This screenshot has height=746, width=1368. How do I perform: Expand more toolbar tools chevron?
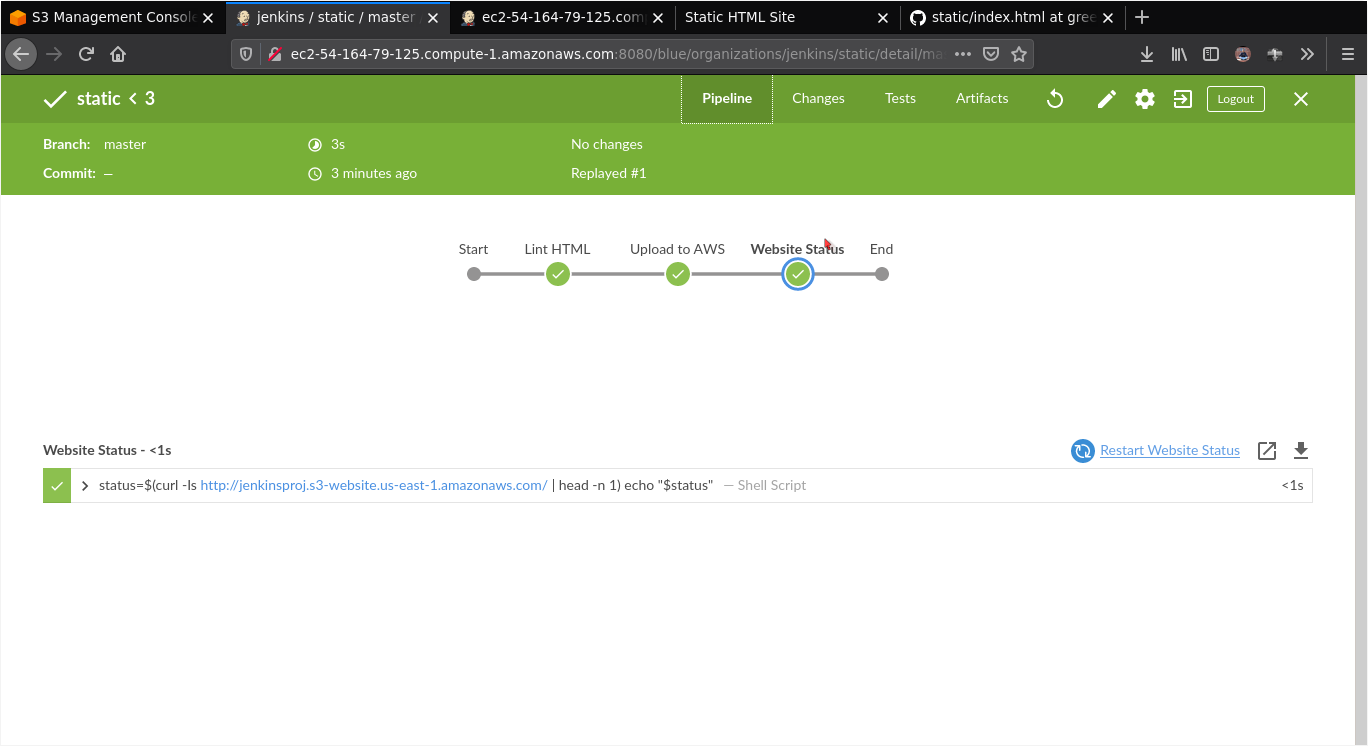click(1307, 54)
